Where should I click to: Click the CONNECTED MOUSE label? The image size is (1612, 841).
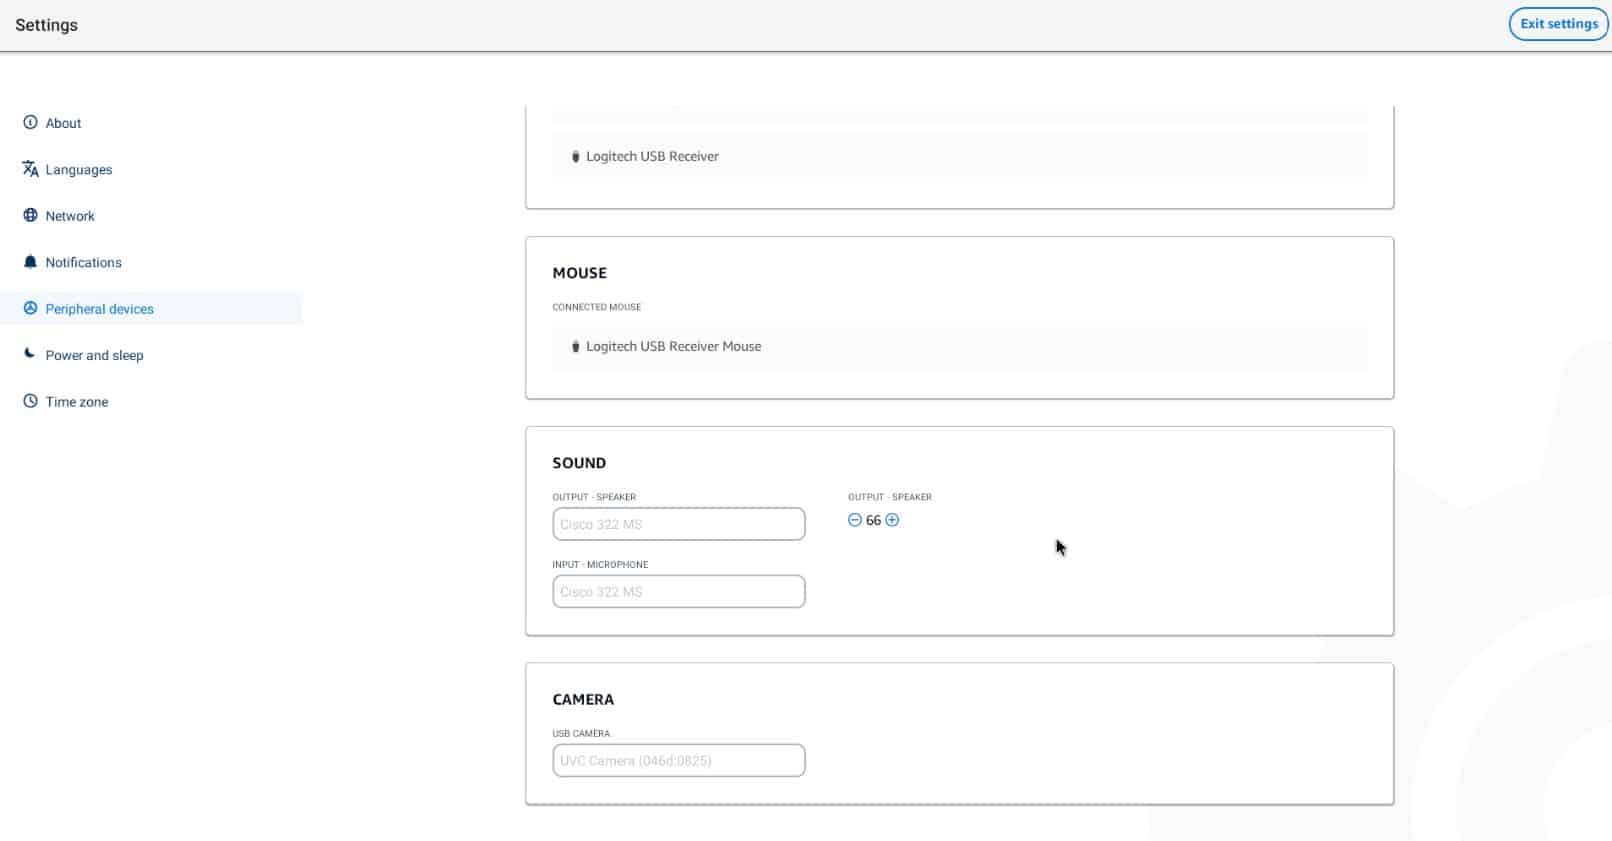(597, 307)
